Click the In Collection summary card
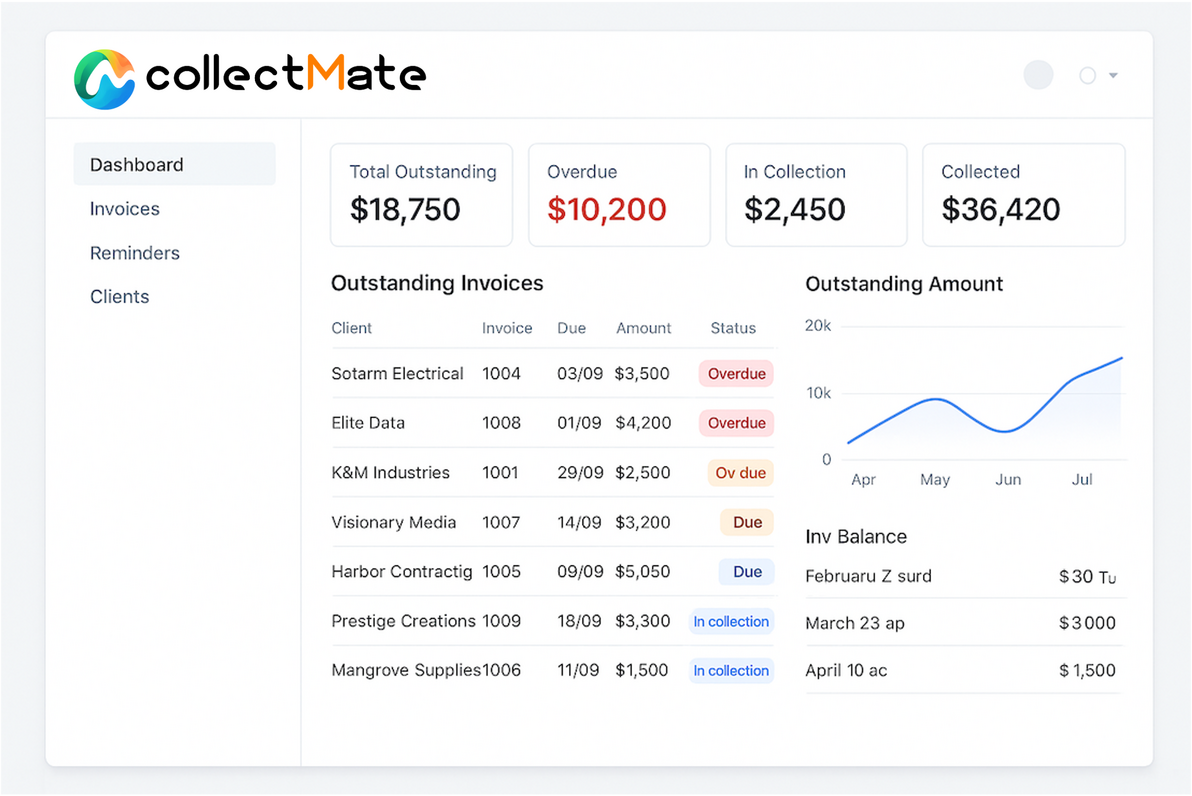The width and height of the screenshot is (1192, 796). [815, 195]
